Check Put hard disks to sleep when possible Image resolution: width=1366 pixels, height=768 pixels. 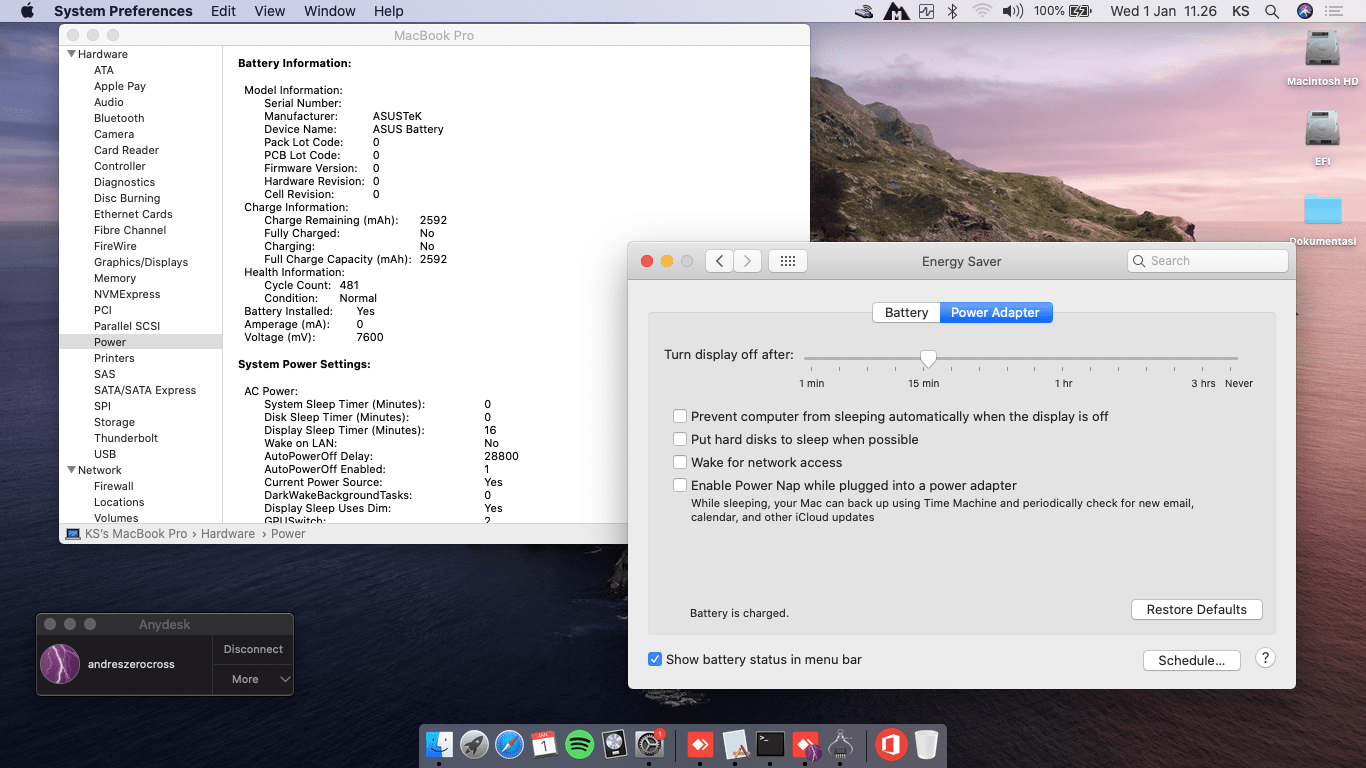click(680, 439)
